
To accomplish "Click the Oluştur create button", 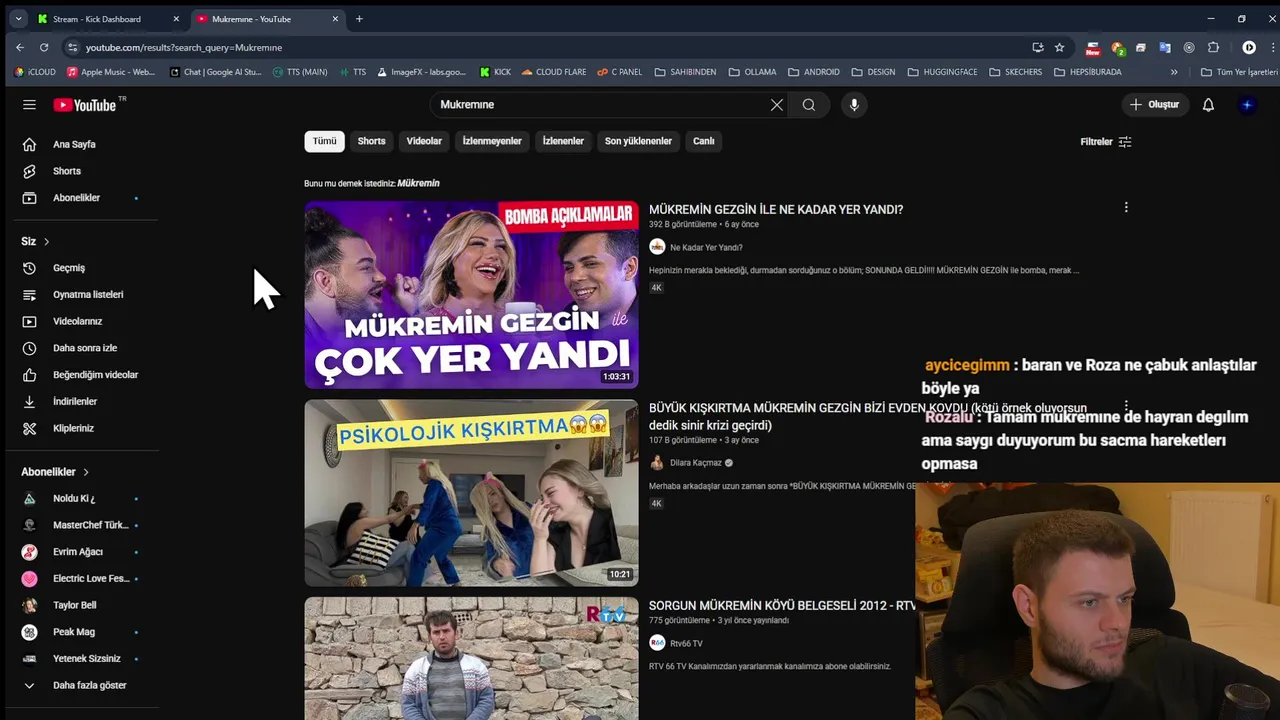I will click(x=1154, y=105).
